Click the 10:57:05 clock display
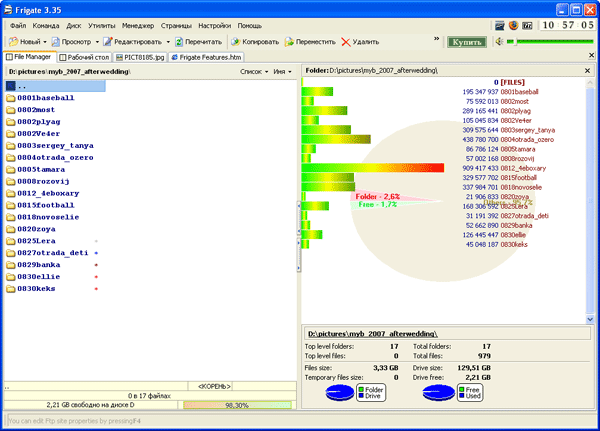 tap(568, 25)
